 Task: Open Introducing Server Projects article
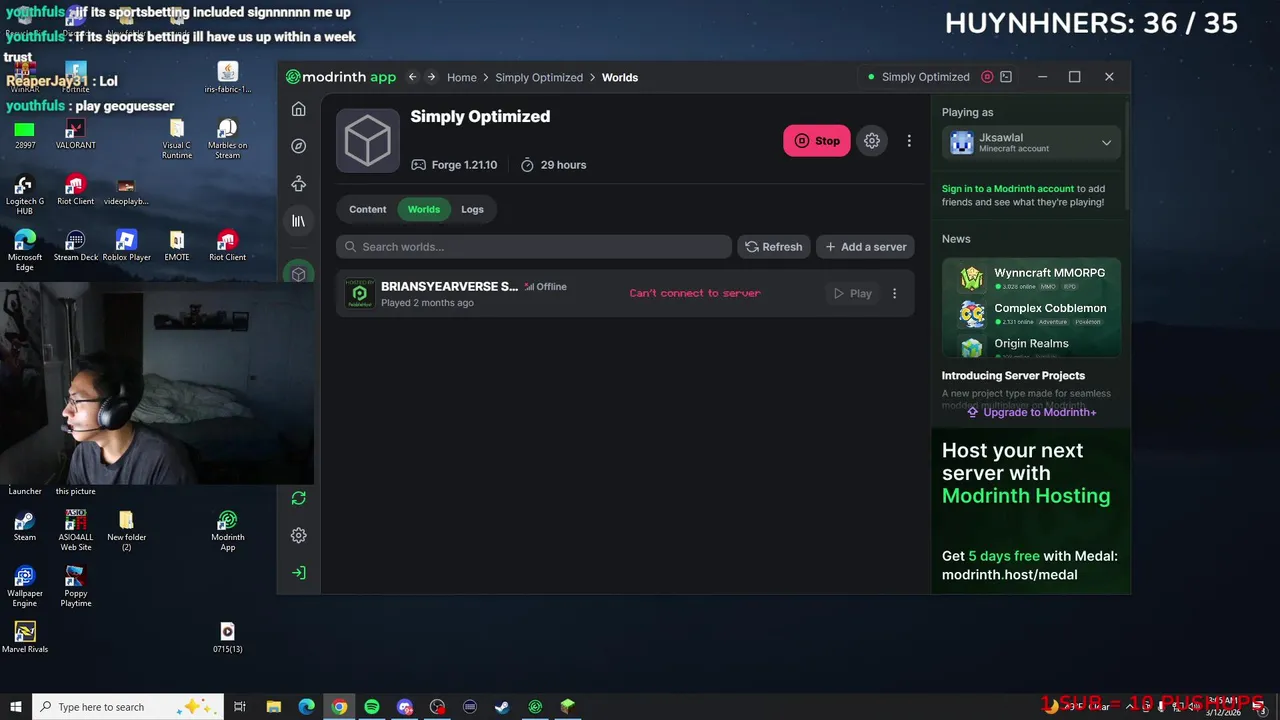(x=1013, y=376)
